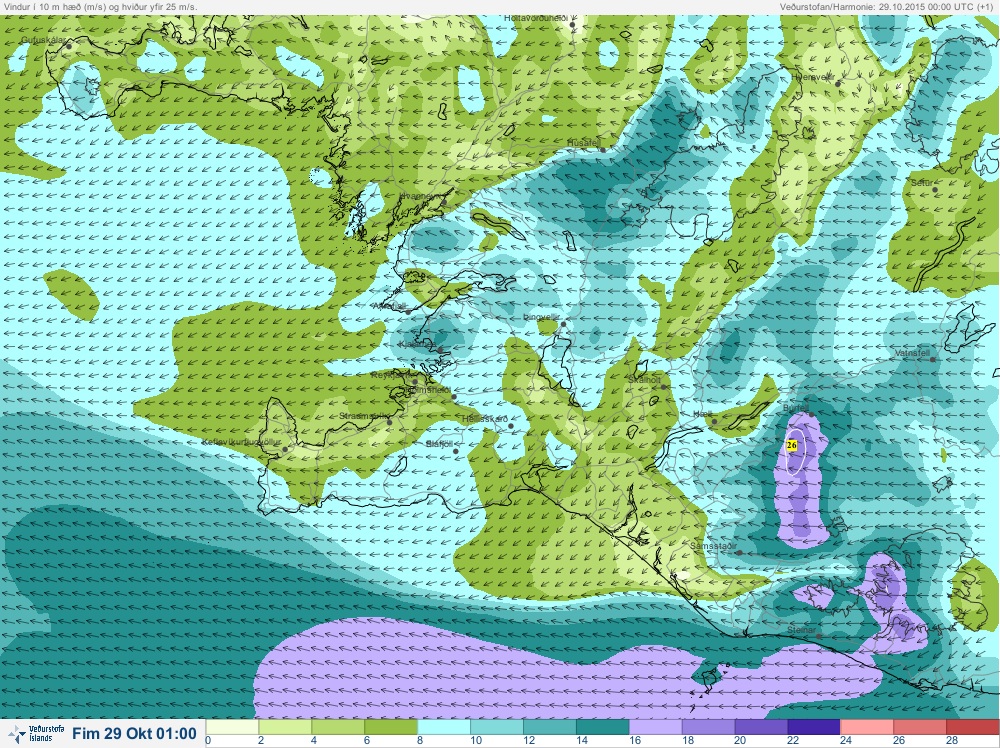Select the Hæll station dot
Screen dimensions: 1000x748
click(x=715, y=421)
